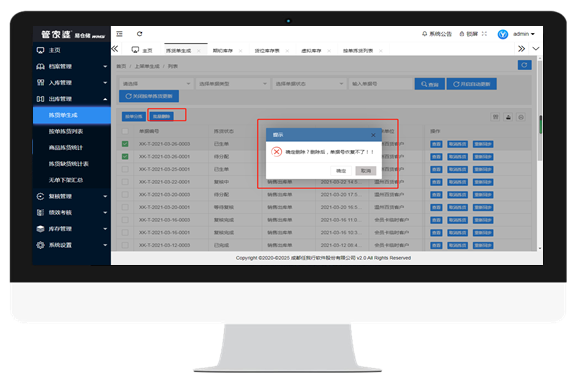Switch to the 货位库存表 tab
Screen dimensions: 576x378
[x=267, y=51]
